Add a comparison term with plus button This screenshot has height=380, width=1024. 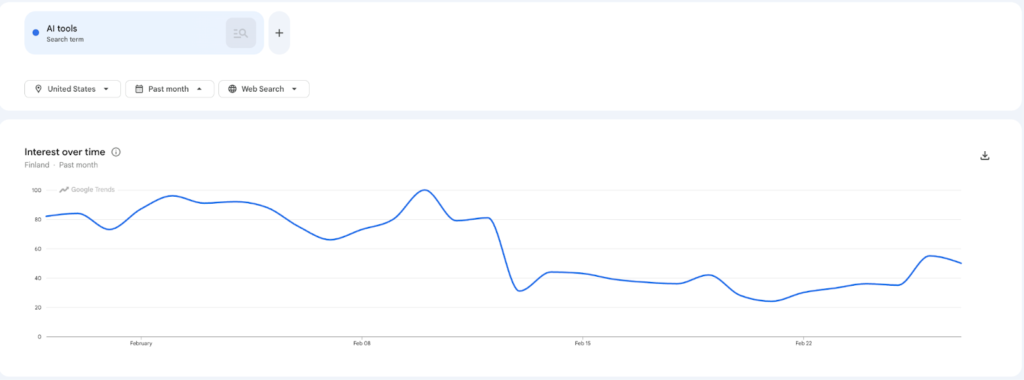[x=279, y=33]
